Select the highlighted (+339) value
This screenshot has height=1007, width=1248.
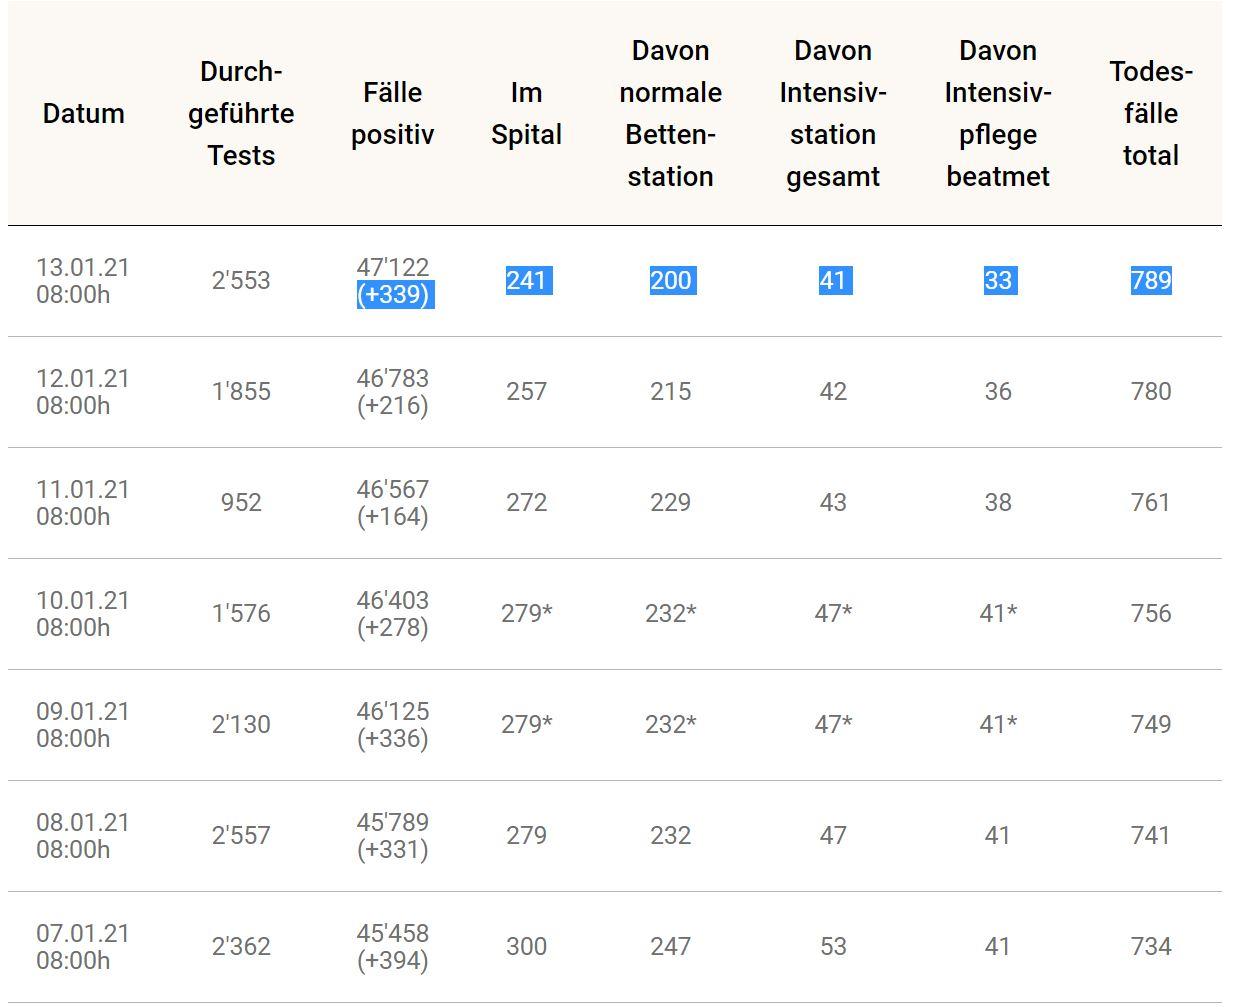click(x=394, y=295)
